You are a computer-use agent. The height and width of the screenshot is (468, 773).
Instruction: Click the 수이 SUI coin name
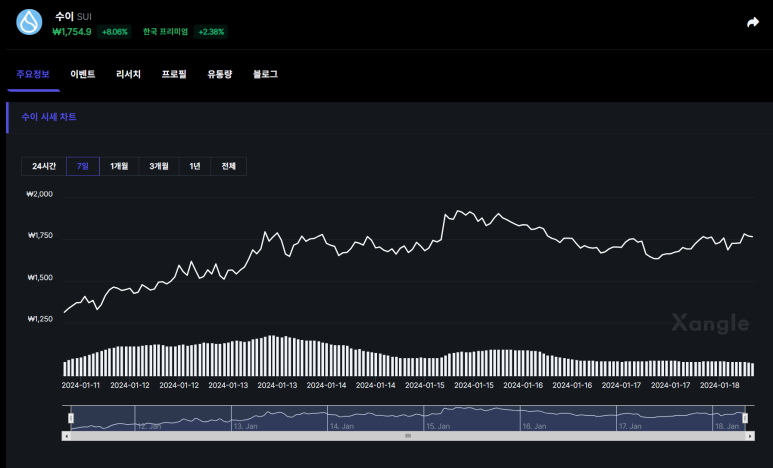[73, 16]
